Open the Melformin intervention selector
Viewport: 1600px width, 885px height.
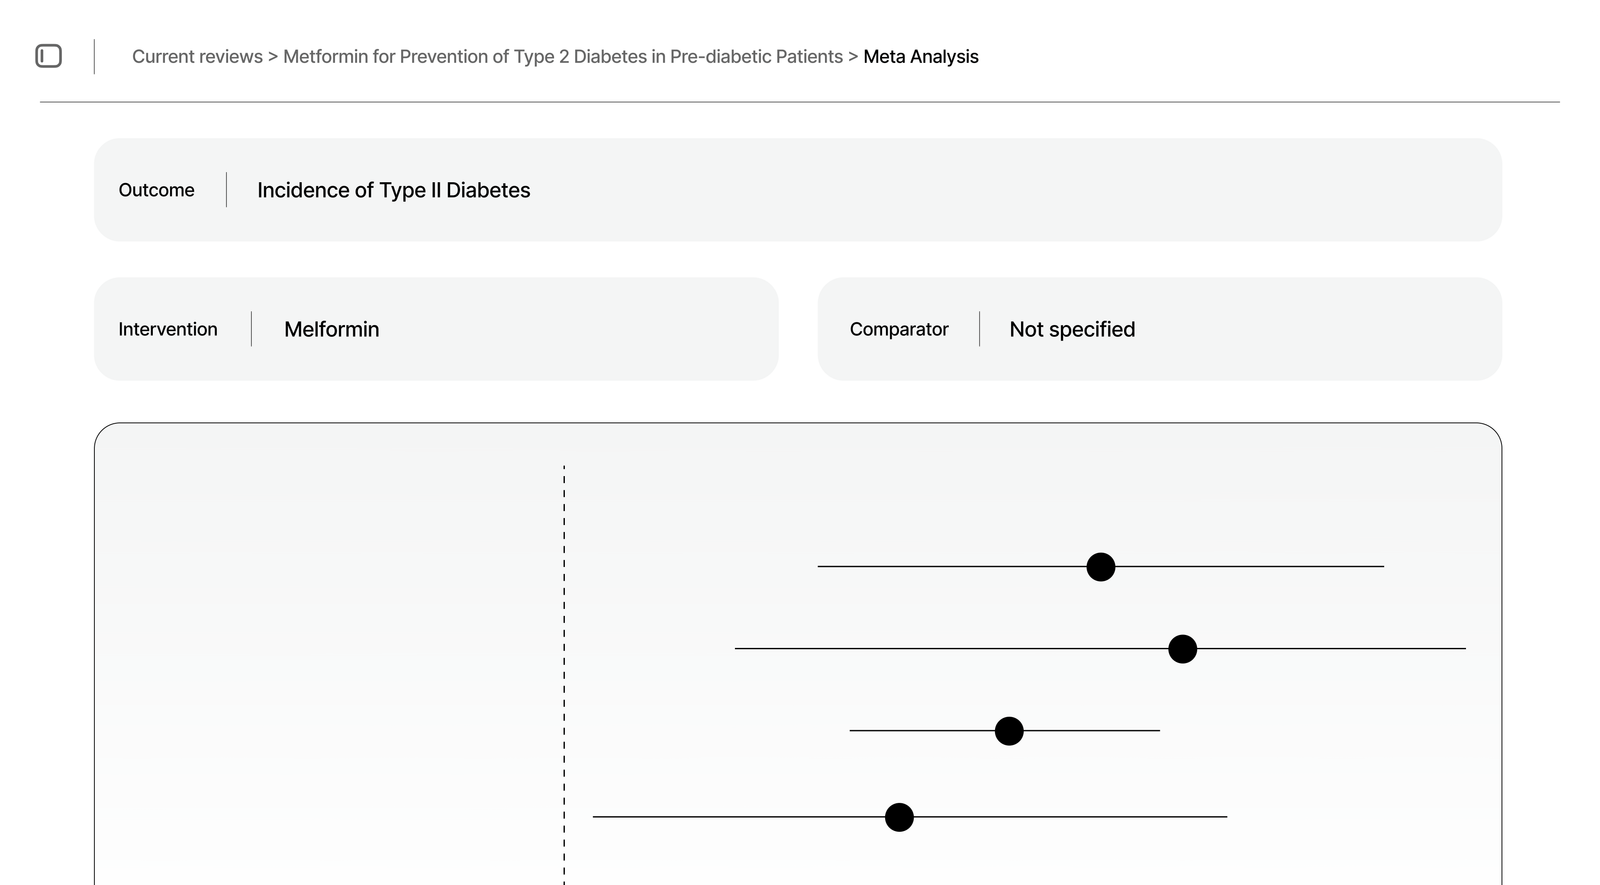pos(331,329)
